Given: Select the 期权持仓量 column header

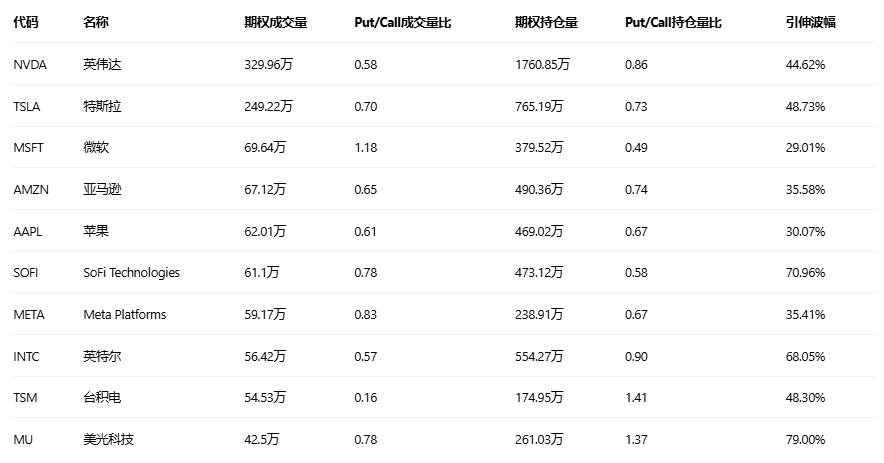Looking at the screenshot, I should [546, 22].
